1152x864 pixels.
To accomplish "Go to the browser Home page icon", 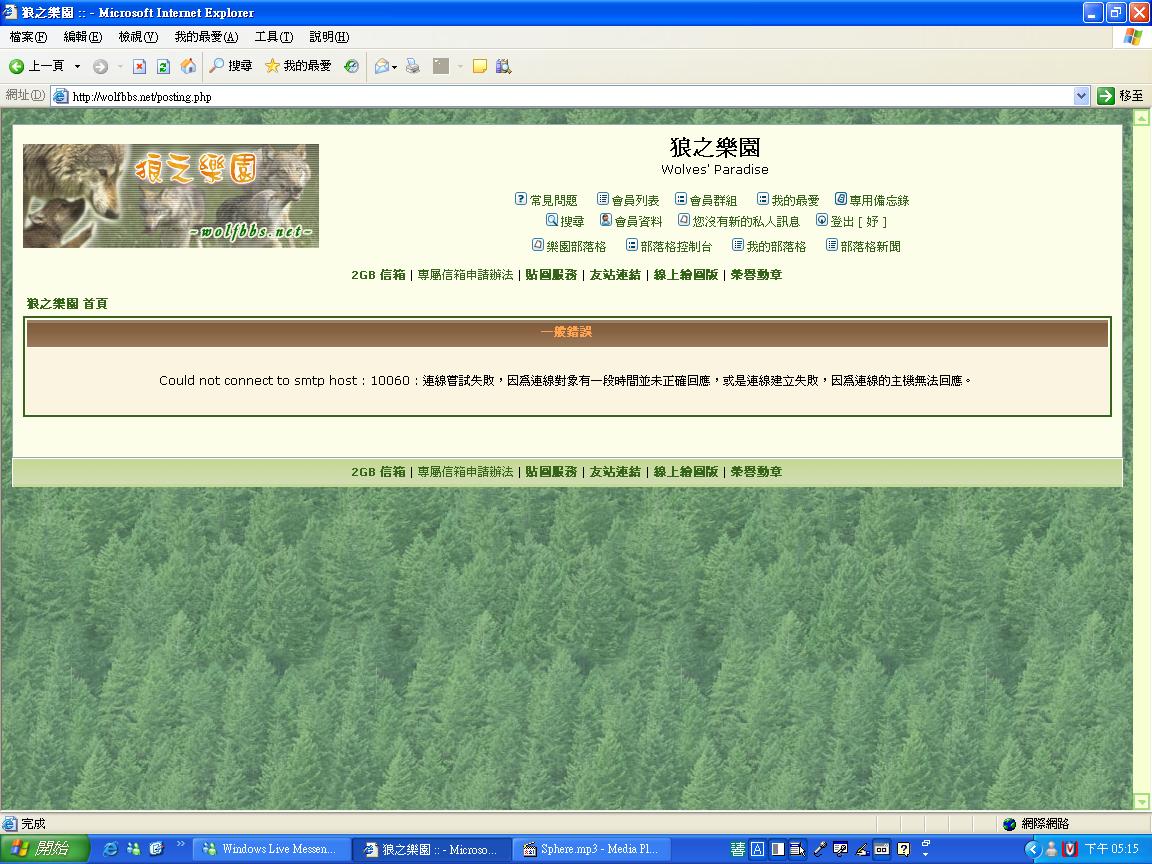I will [188, 67].
